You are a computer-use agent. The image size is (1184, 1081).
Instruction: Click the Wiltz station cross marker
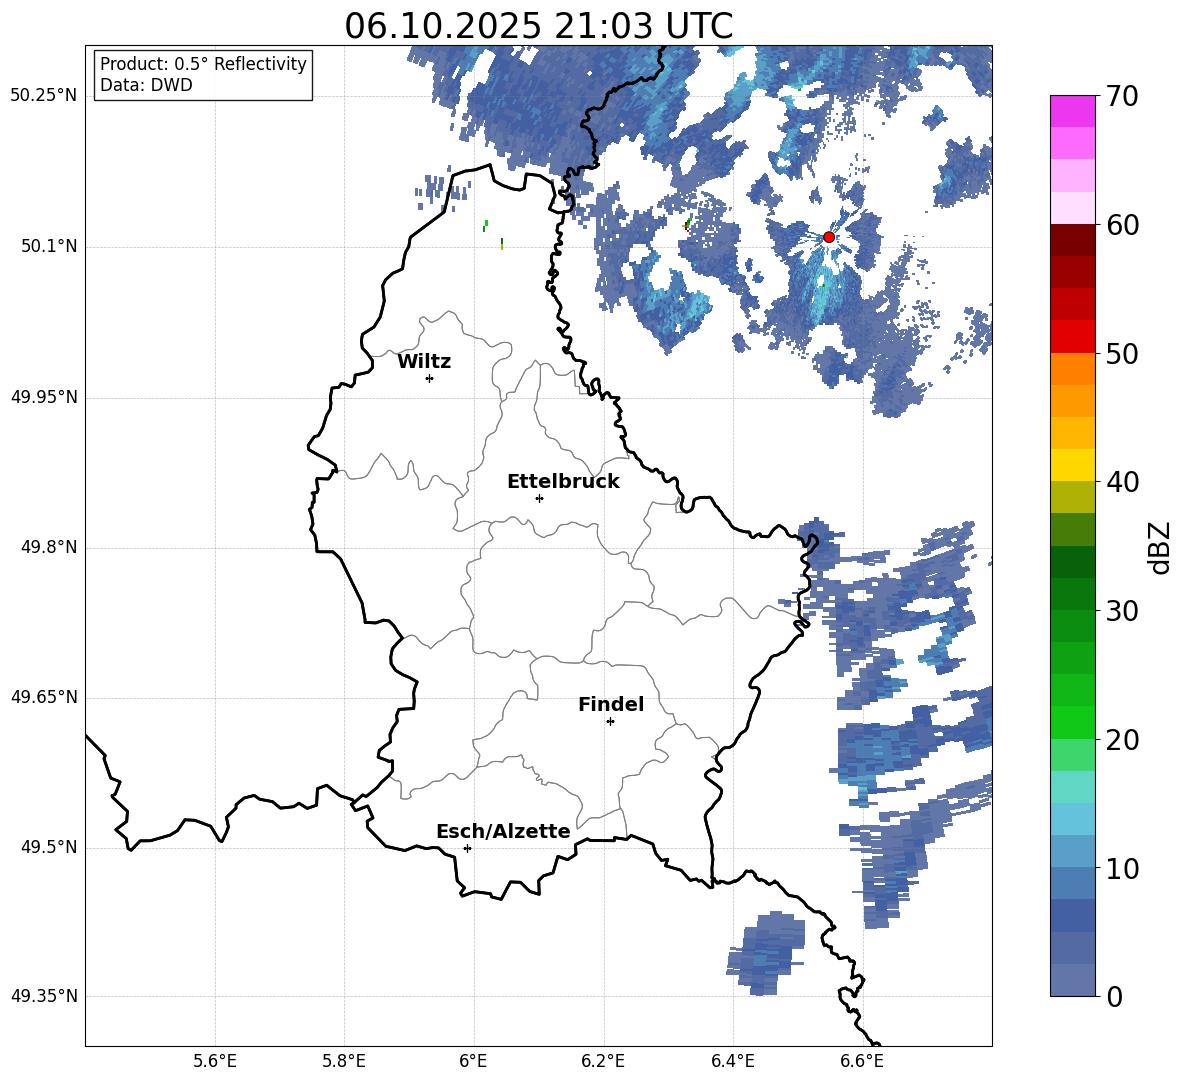click(430, 378)
